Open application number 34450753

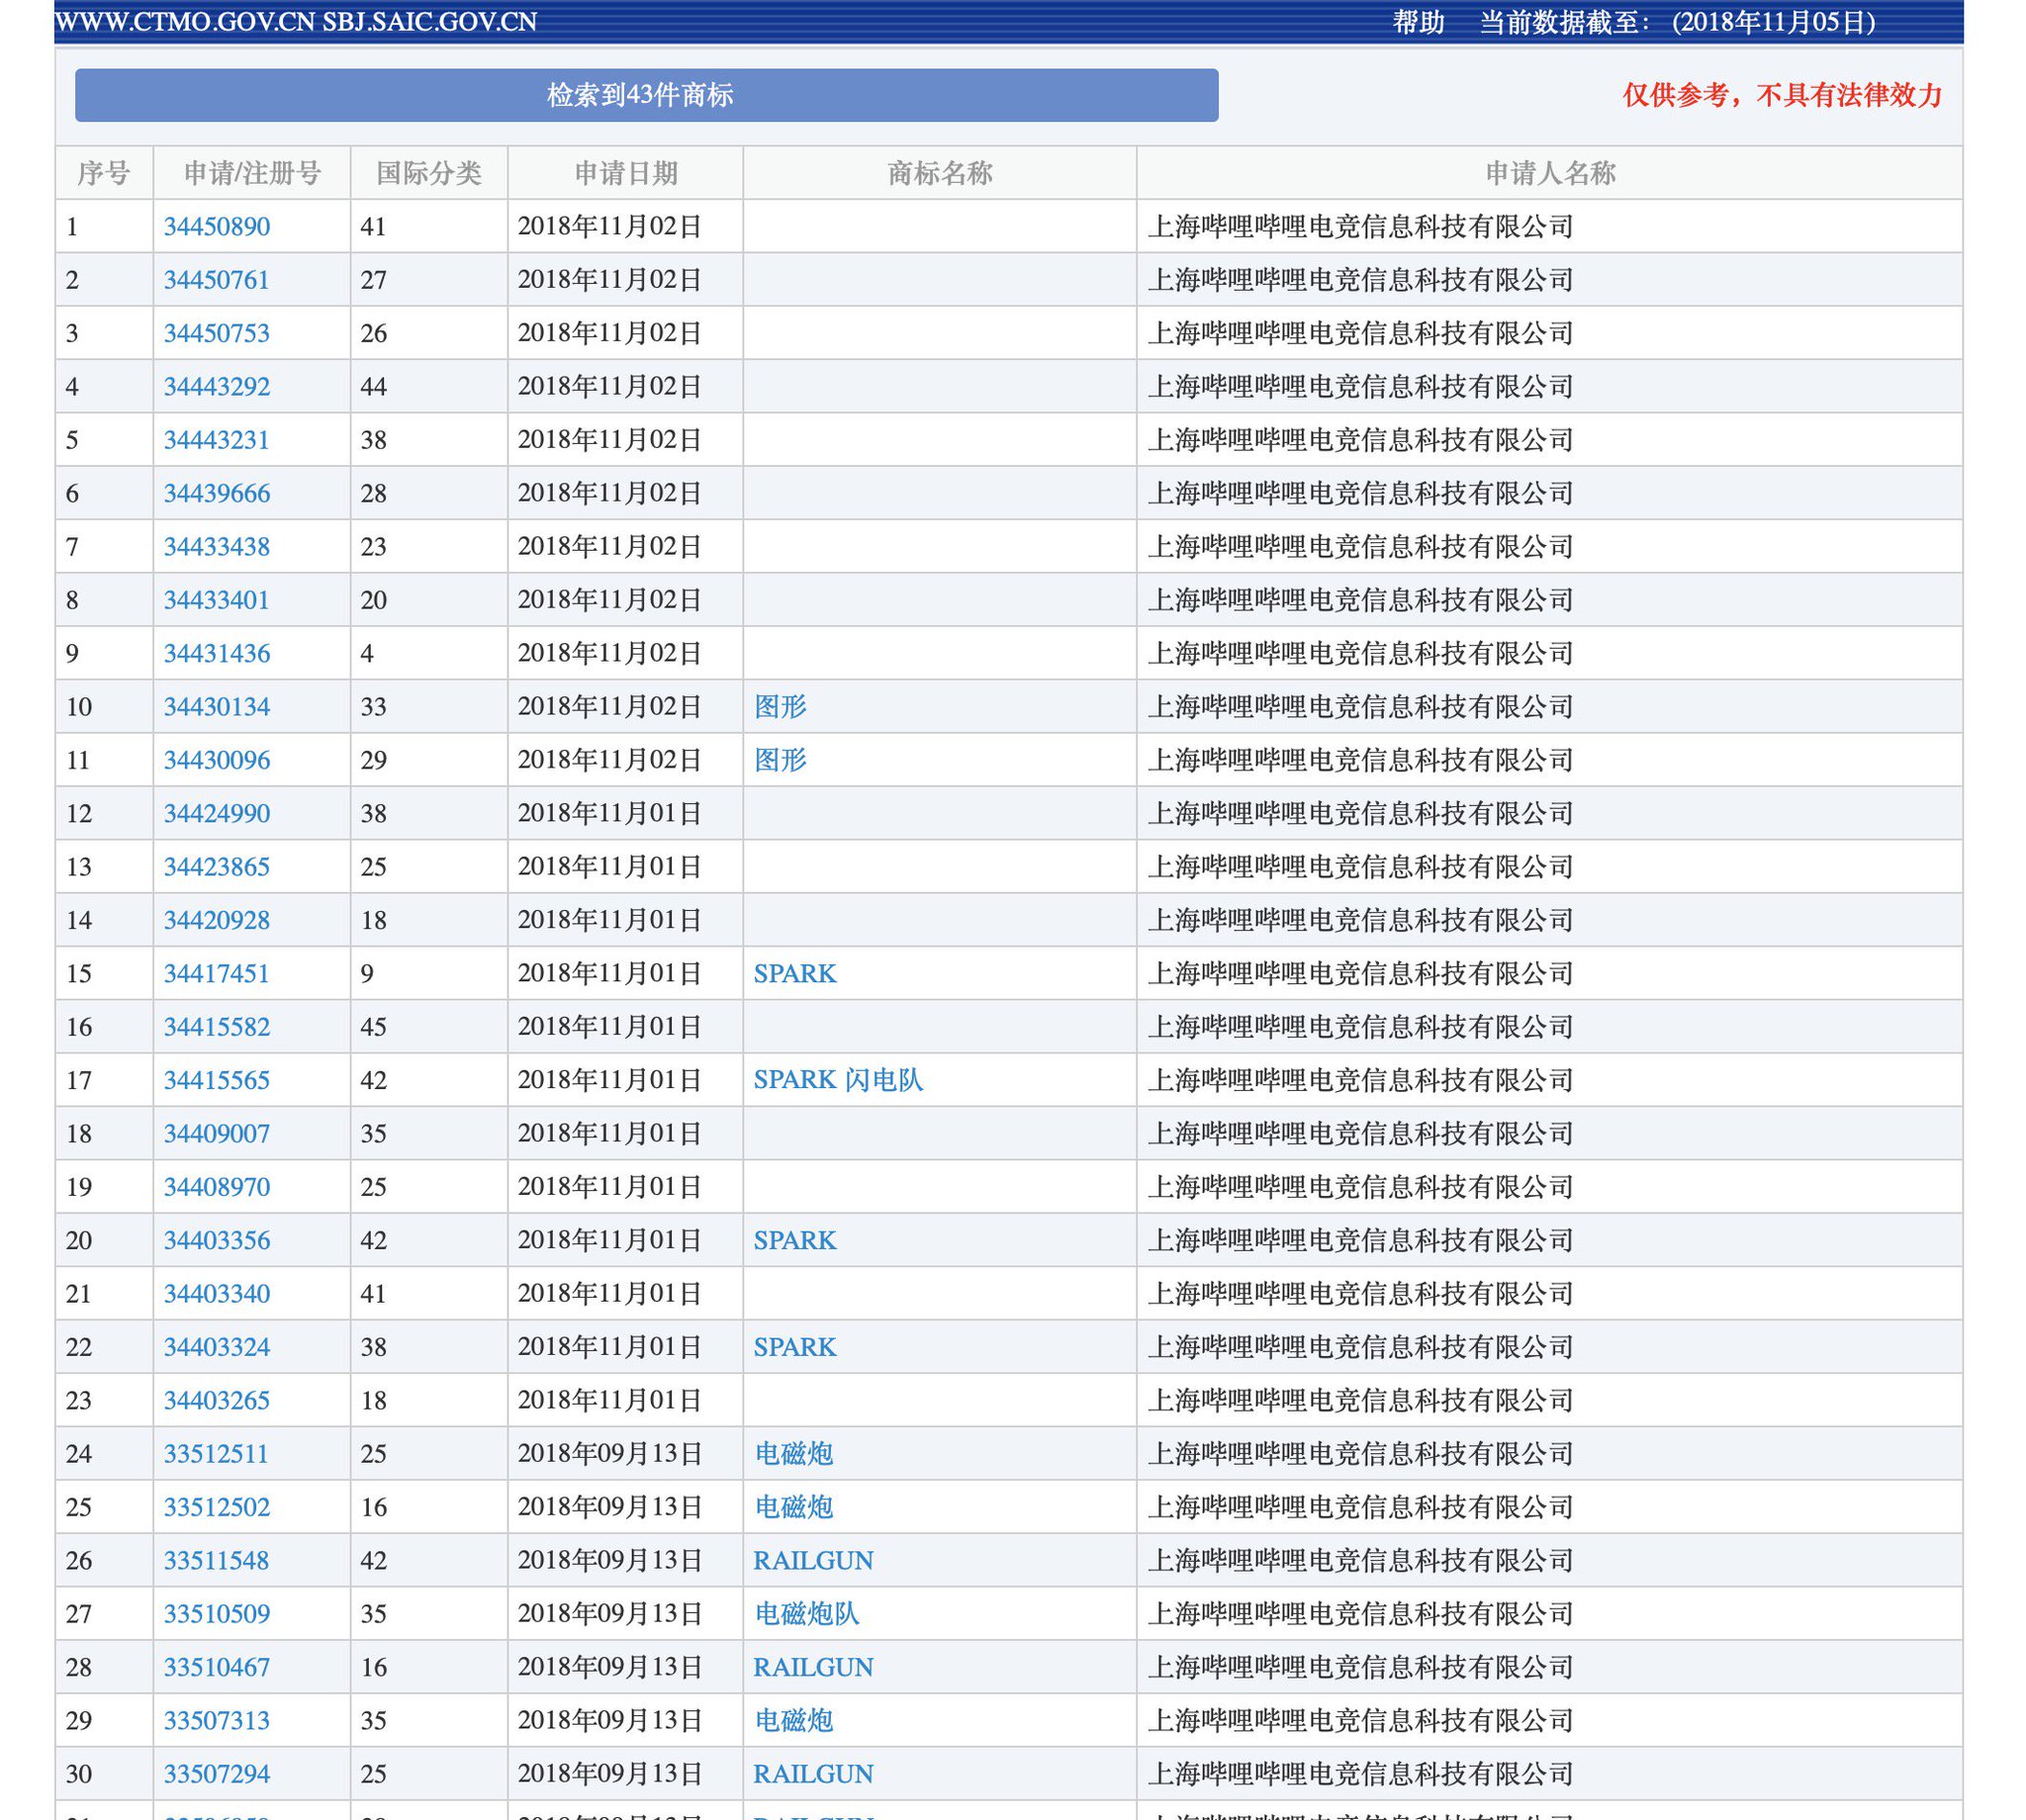(x=217, y=333)
